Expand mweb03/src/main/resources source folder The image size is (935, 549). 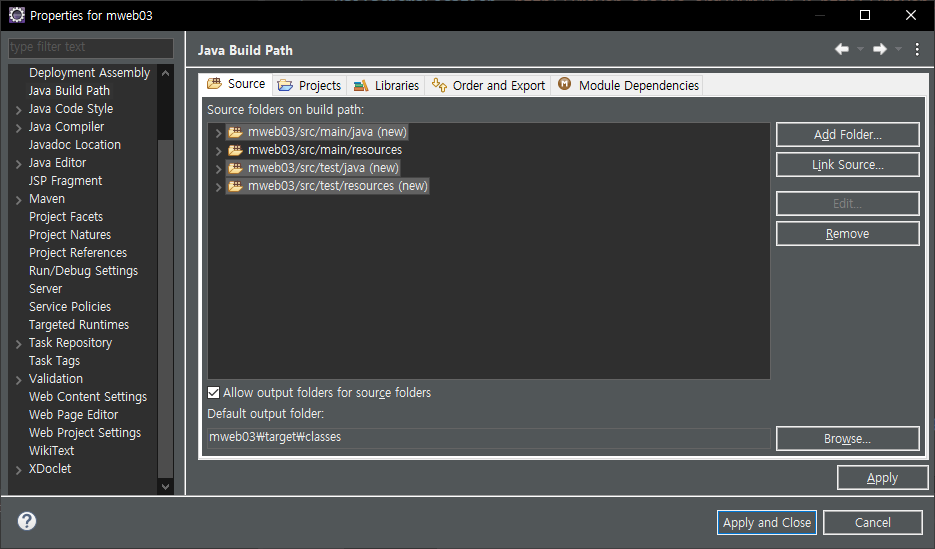pos(218,150)
